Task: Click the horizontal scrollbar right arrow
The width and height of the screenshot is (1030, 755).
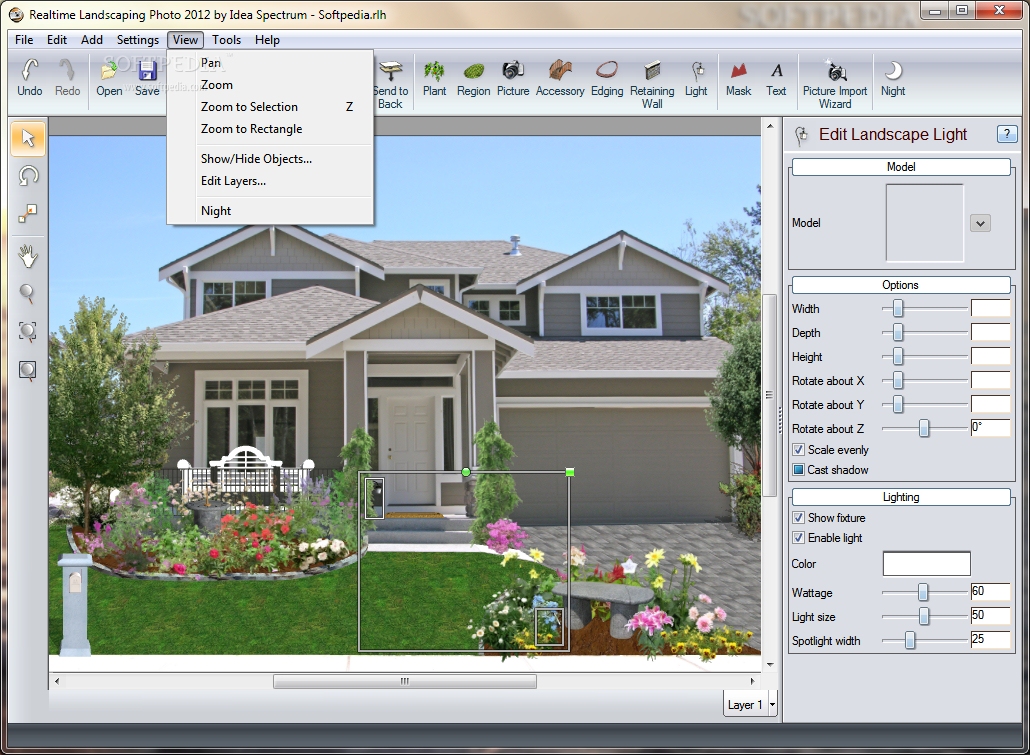Action: 753,681
